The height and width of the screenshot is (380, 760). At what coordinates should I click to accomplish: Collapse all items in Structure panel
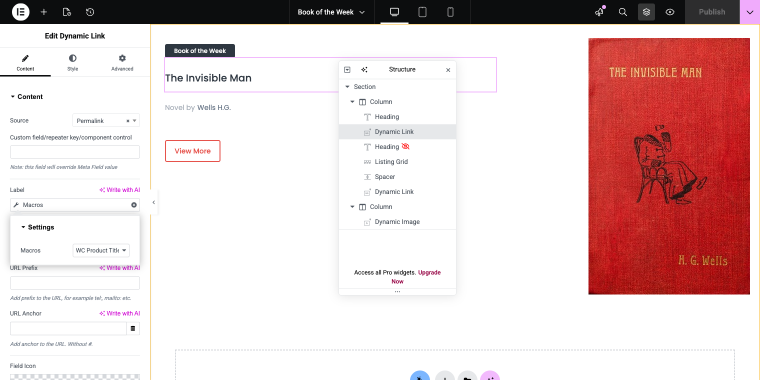(x=347, y=69)
